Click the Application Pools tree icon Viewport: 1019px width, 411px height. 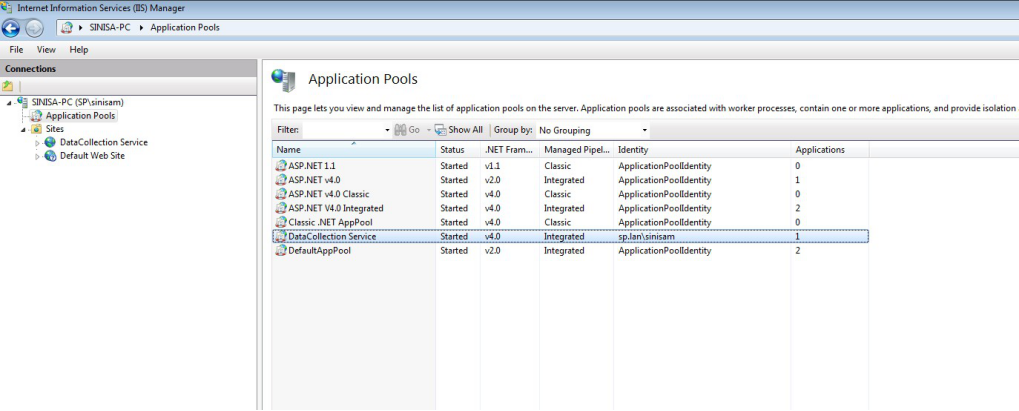click(36, 116)
